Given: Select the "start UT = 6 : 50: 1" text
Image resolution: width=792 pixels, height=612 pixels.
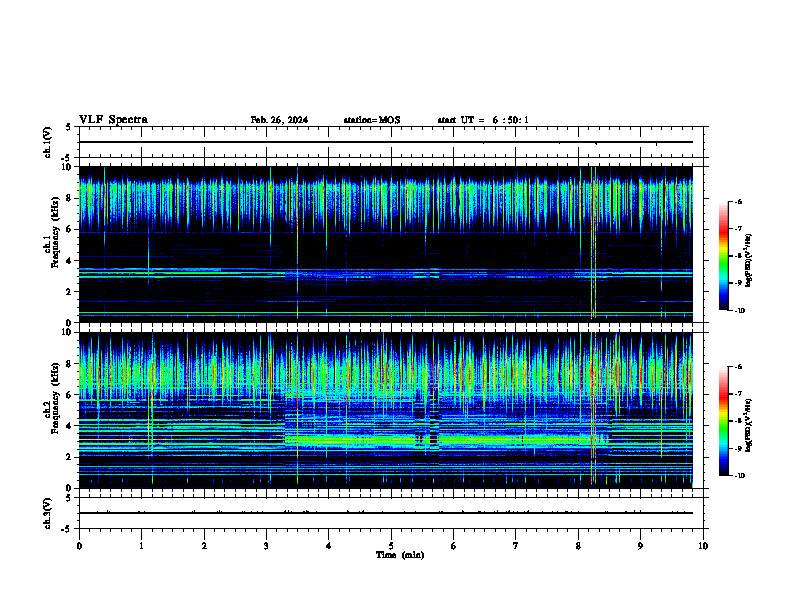Looking at the screenshot, I should pyautogui.click(x=483, y=120).
